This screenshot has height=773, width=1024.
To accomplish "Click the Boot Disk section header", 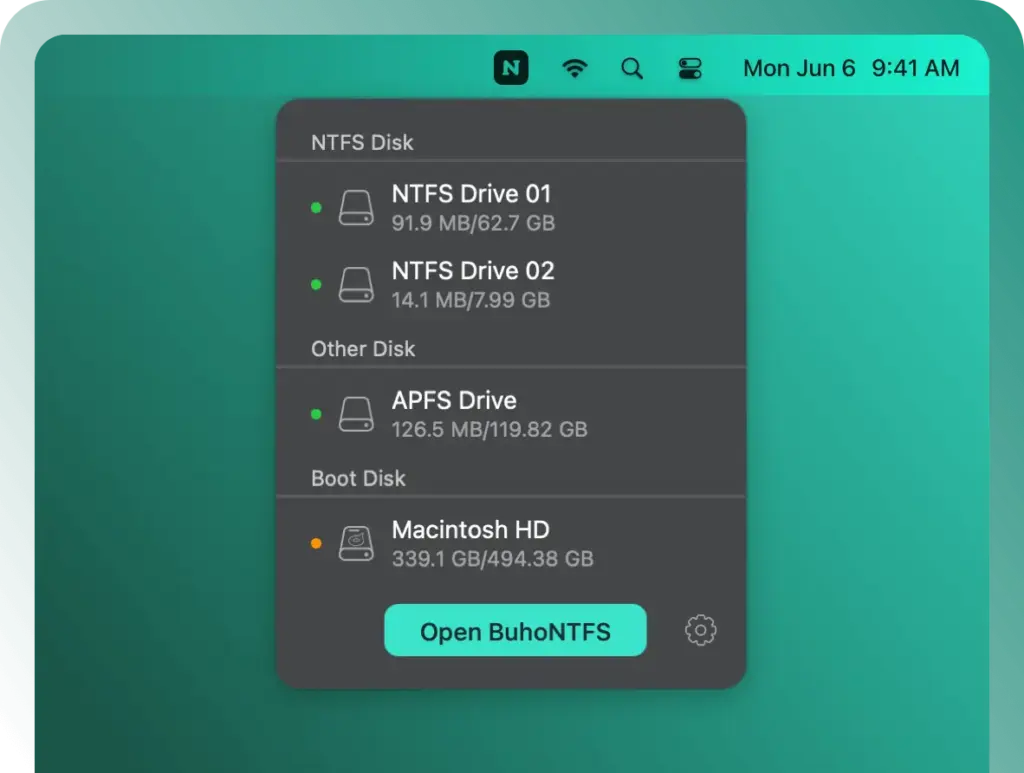I will click(358, 478).
